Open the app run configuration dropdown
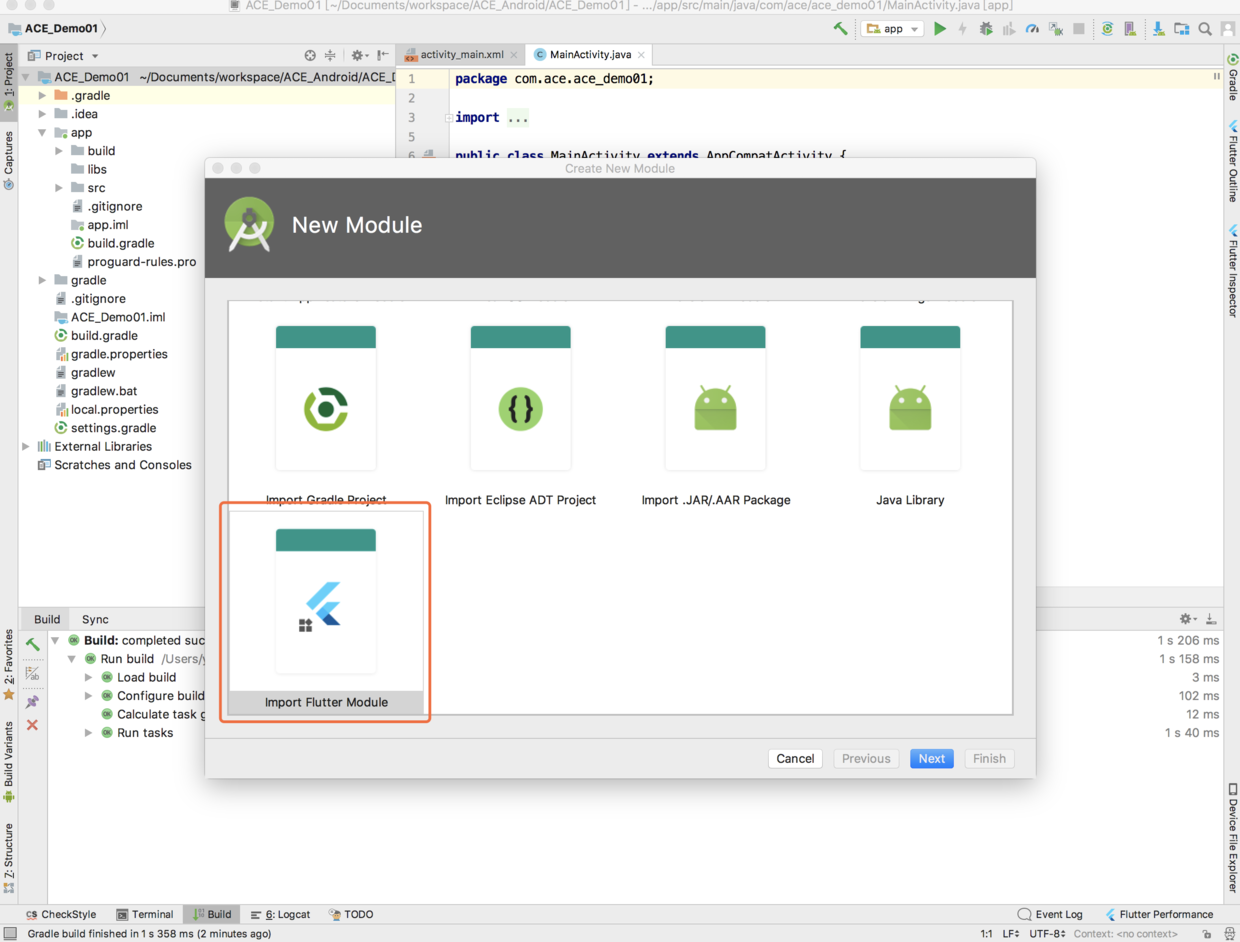Image resolution: width=1240 pixels, height=942 pixels. (x=892, y=29)
